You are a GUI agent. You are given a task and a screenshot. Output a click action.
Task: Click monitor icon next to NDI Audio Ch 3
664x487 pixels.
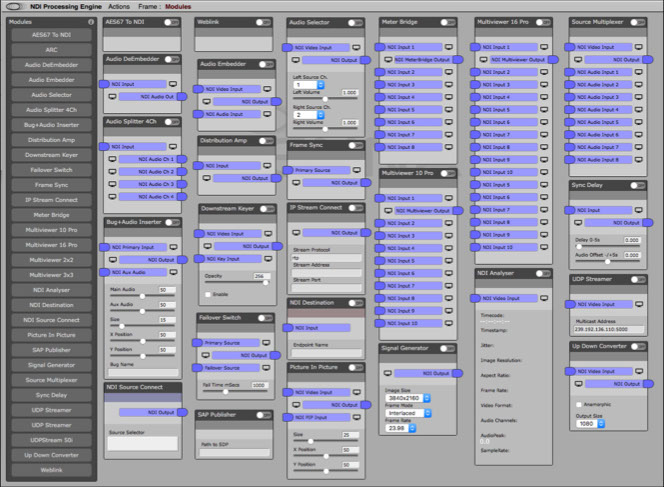112,184
